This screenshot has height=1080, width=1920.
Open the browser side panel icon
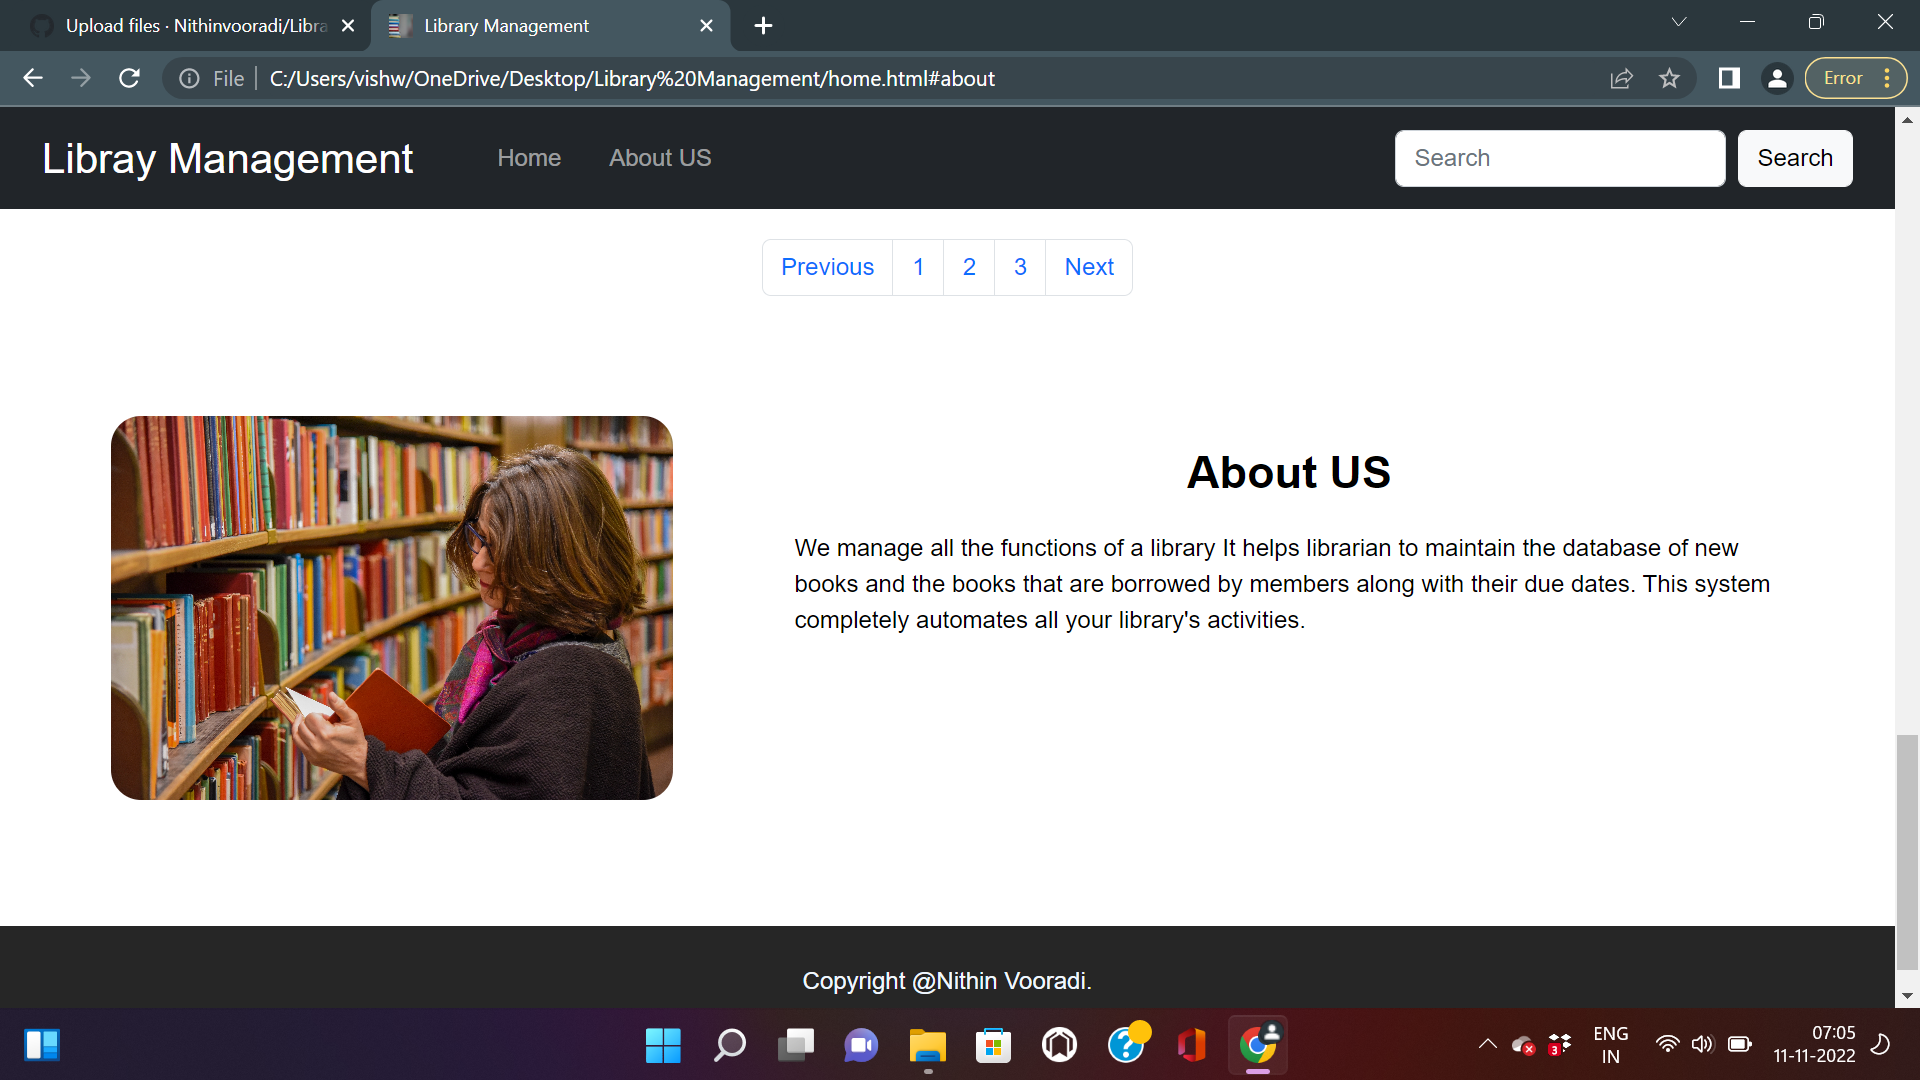pyautogui.click(x=1729, y=78)
